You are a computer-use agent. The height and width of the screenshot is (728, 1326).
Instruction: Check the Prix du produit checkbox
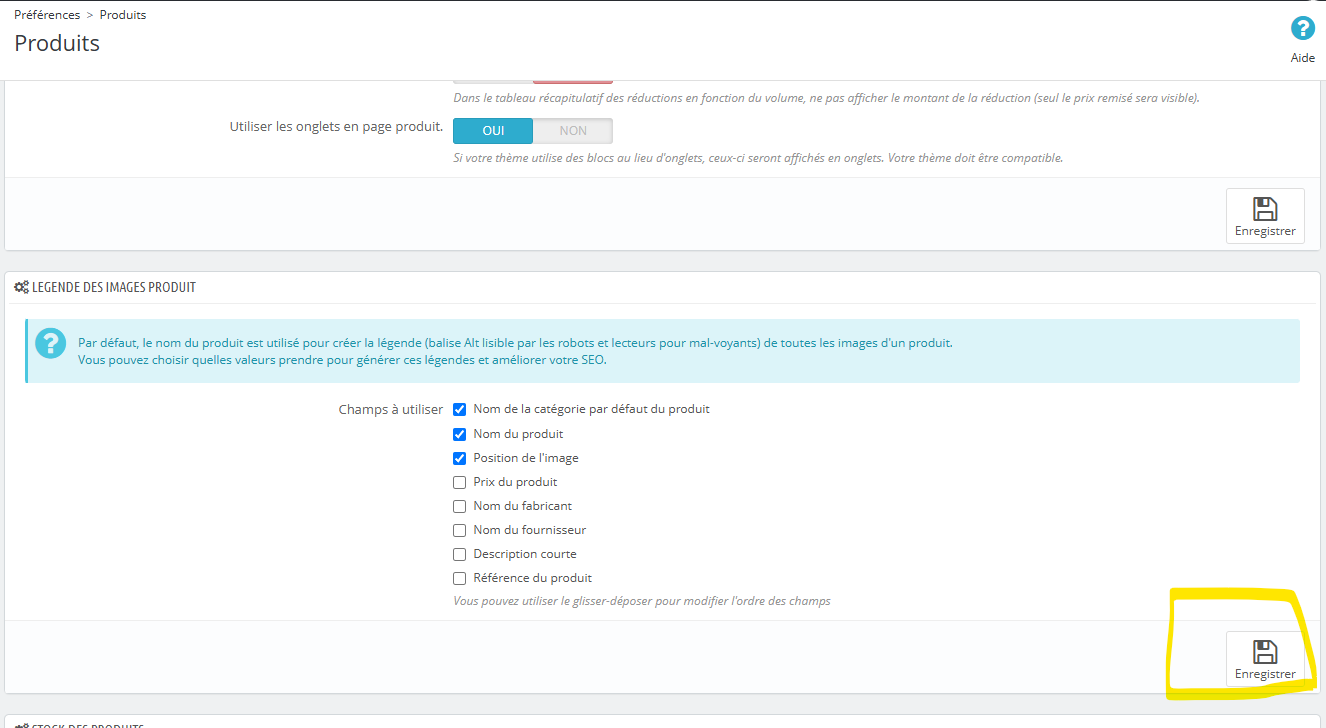click(460, 482)
